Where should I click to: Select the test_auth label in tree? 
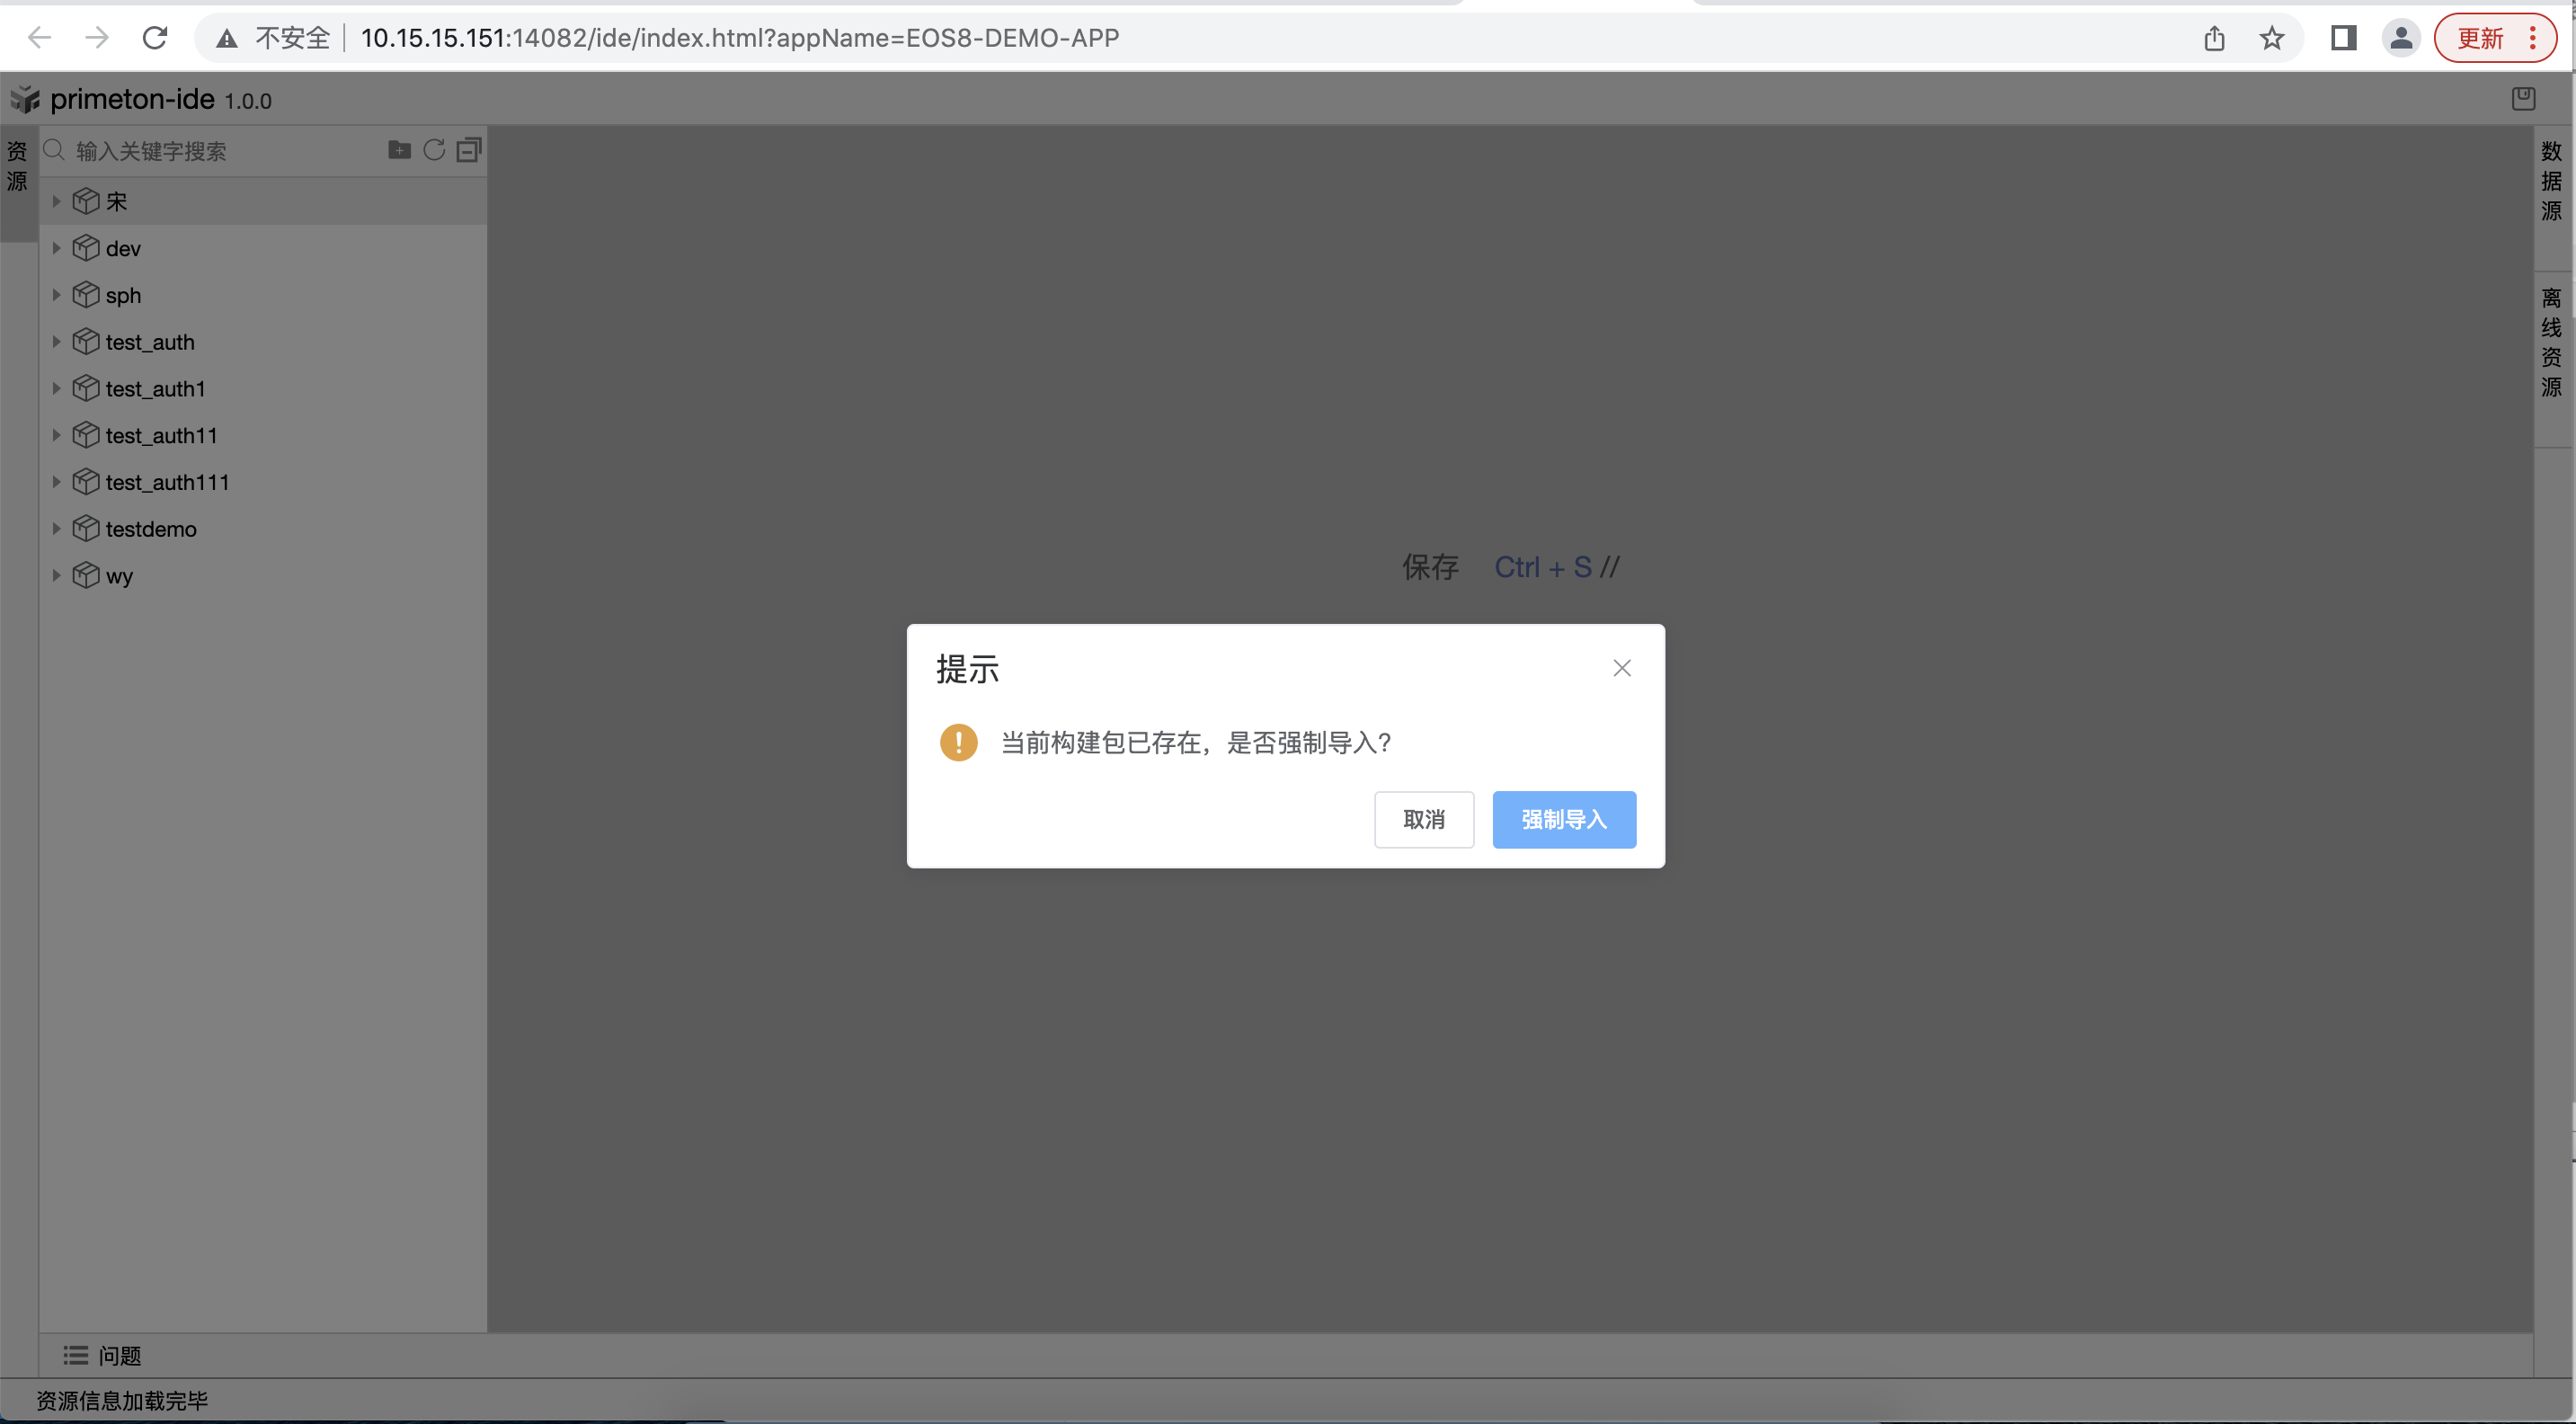click(150, 342)
